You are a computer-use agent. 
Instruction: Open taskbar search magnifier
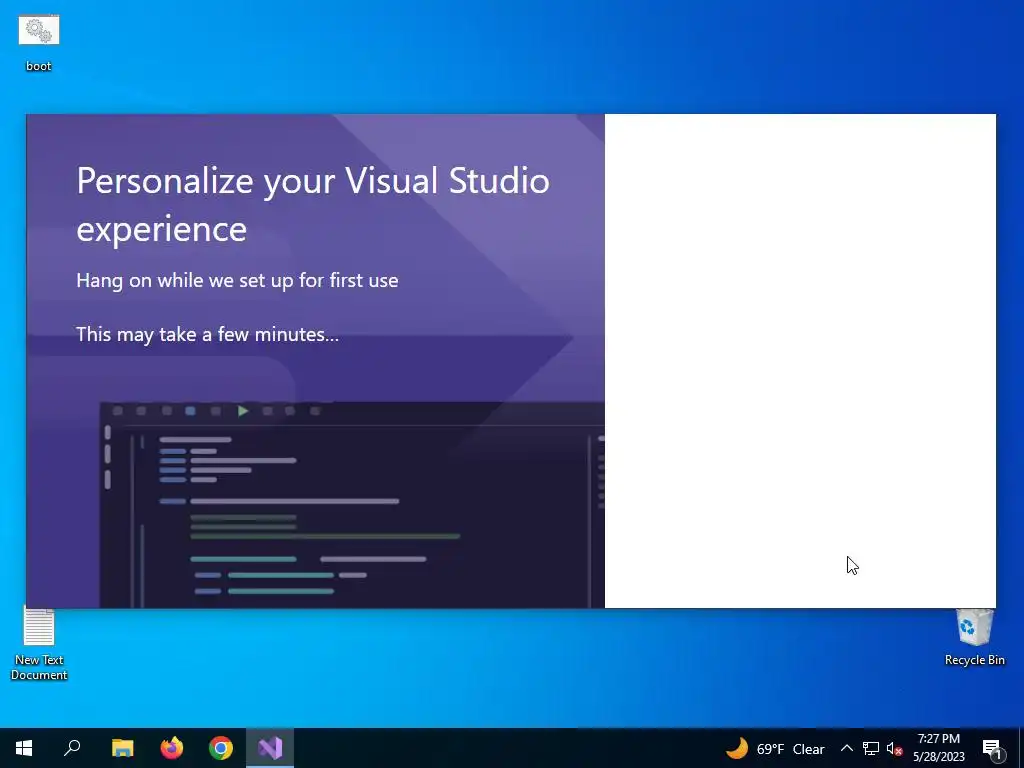(x=72, y=748)
